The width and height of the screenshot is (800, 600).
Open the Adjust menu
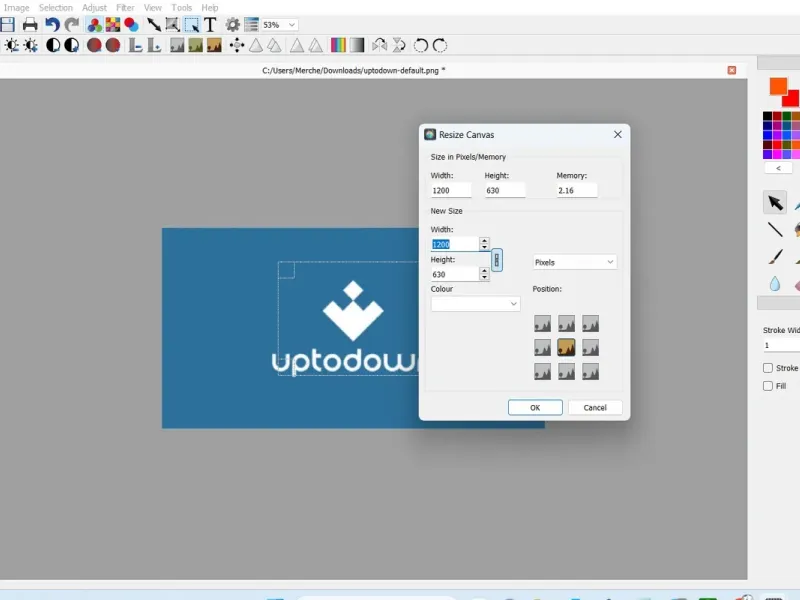94,8
